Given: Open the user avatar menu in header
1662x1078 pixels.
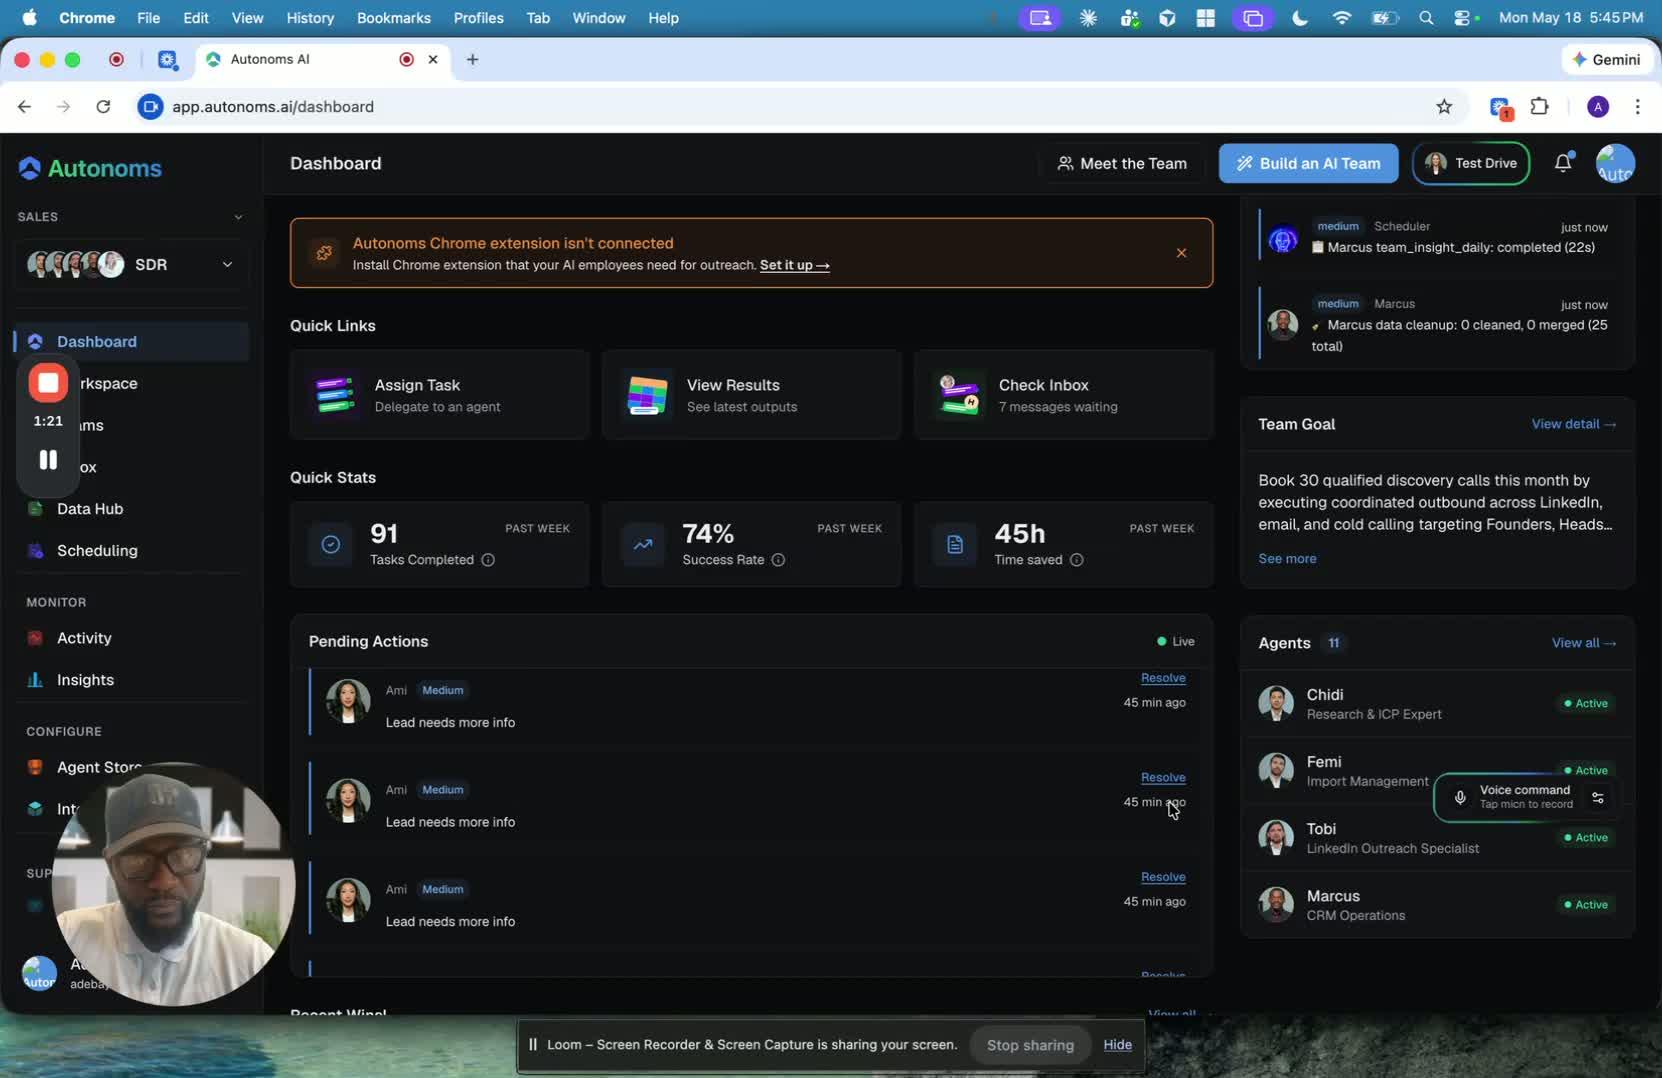Looking at the screenshot, I should (x=1615, y=163).
